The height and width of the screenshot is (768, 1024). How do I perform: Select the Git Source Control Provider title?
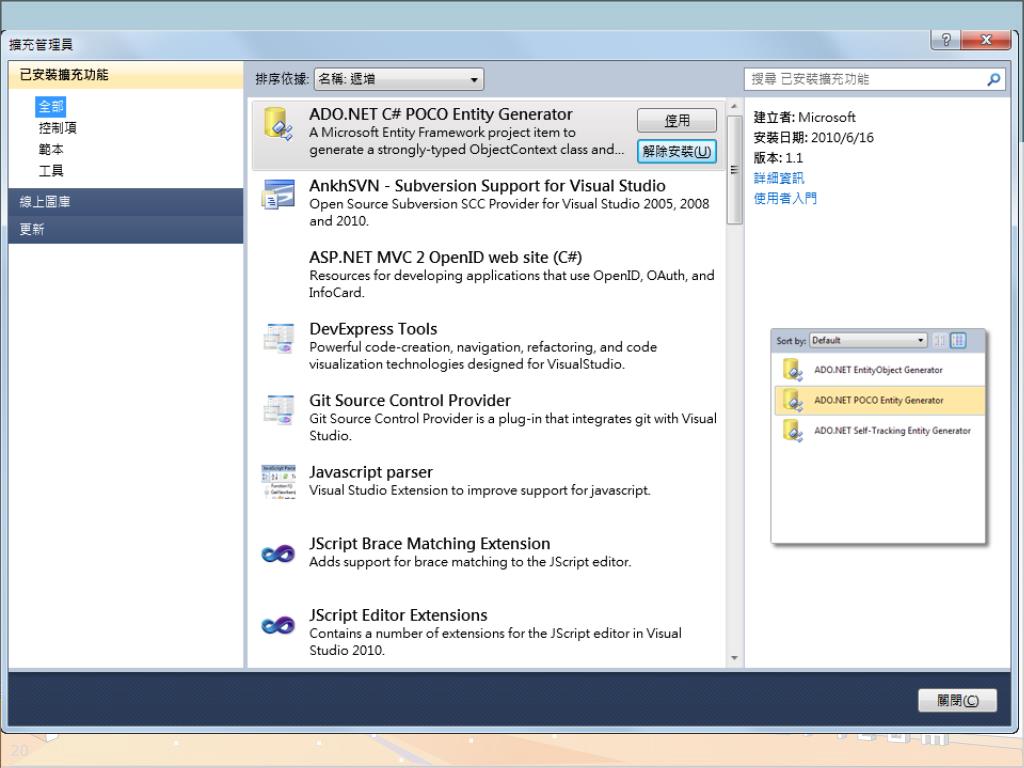[409, 400]
